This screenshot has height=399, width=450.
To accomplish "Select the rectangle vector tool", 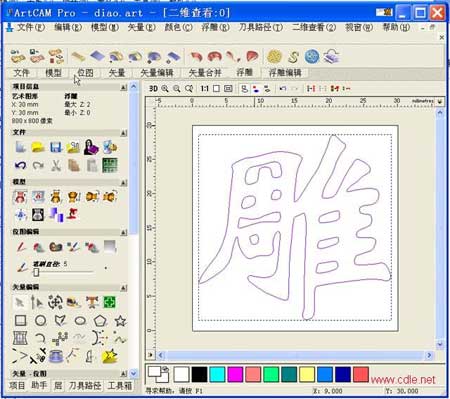I will point(21,320).
